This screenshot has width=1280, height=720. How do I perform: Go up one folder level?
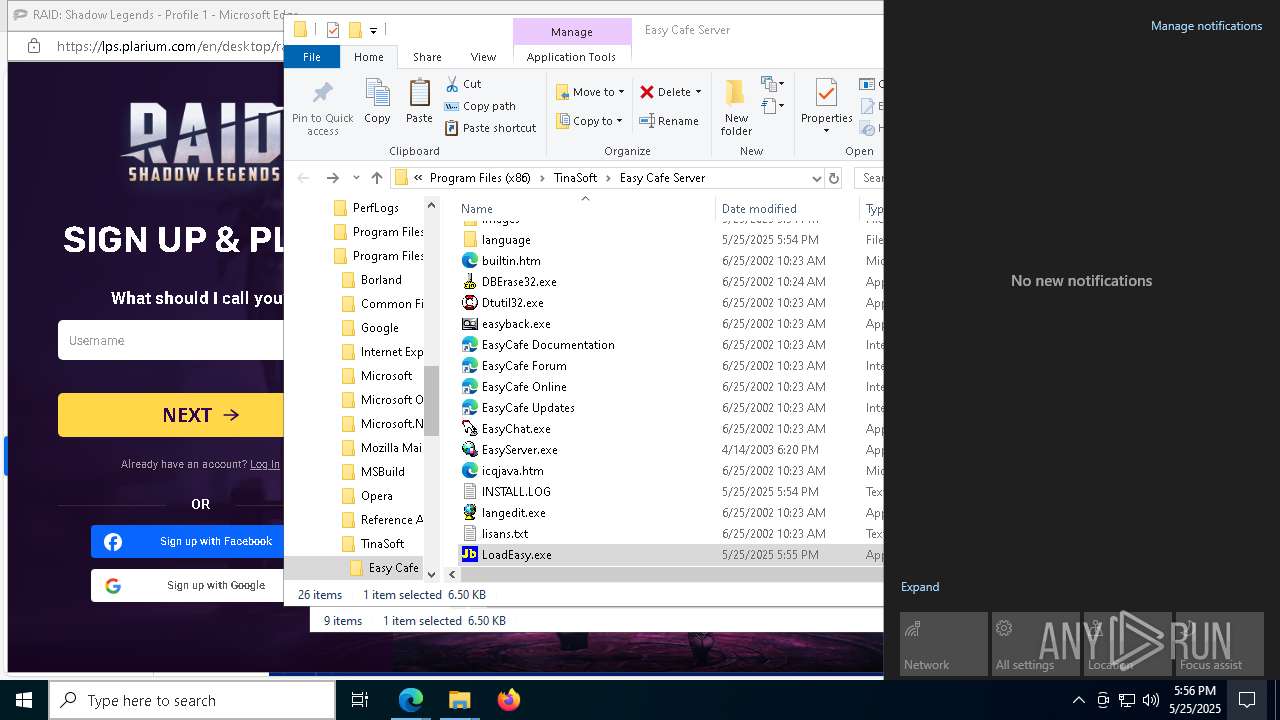point(377,178)
